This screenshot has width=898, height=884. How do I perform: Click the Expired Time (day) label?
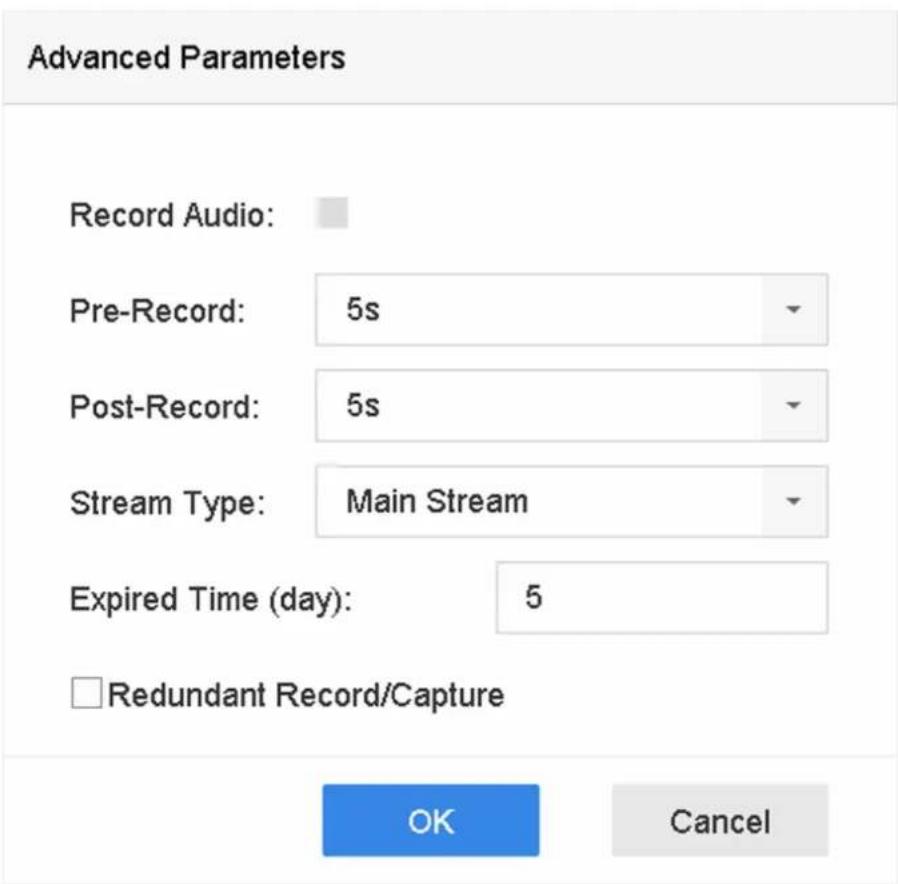pos(211,600)
